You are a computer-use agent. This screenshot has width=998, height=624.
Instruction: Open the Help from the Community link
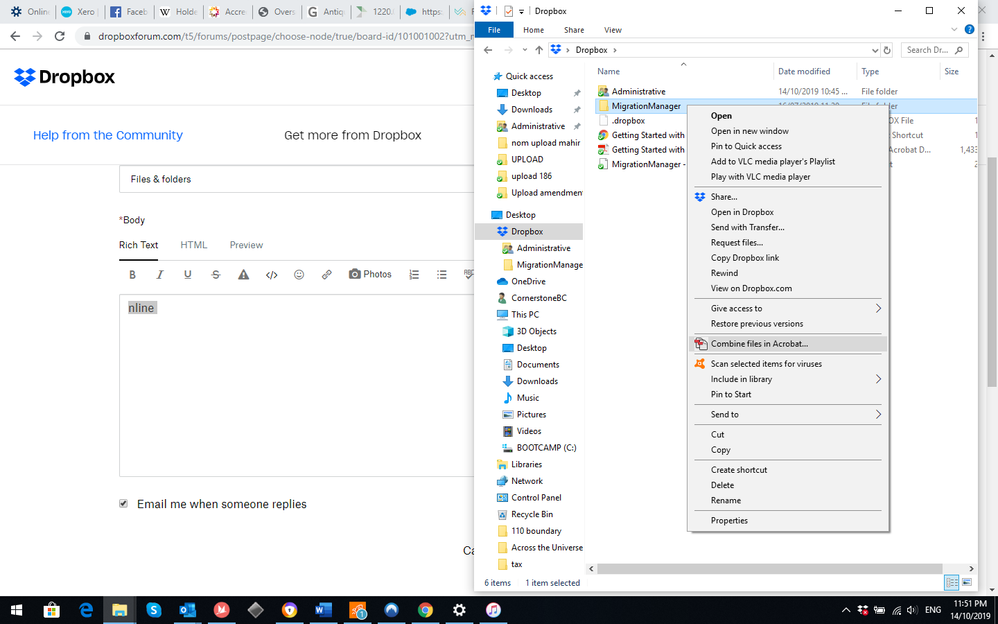pyautogui.click(x=108, y=135)
